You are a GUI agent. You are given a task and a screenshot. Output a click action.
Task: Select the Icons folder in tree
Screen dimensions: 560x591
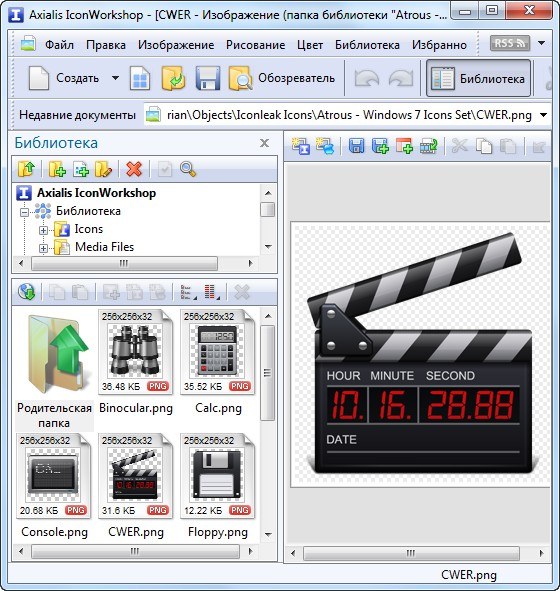89,229
